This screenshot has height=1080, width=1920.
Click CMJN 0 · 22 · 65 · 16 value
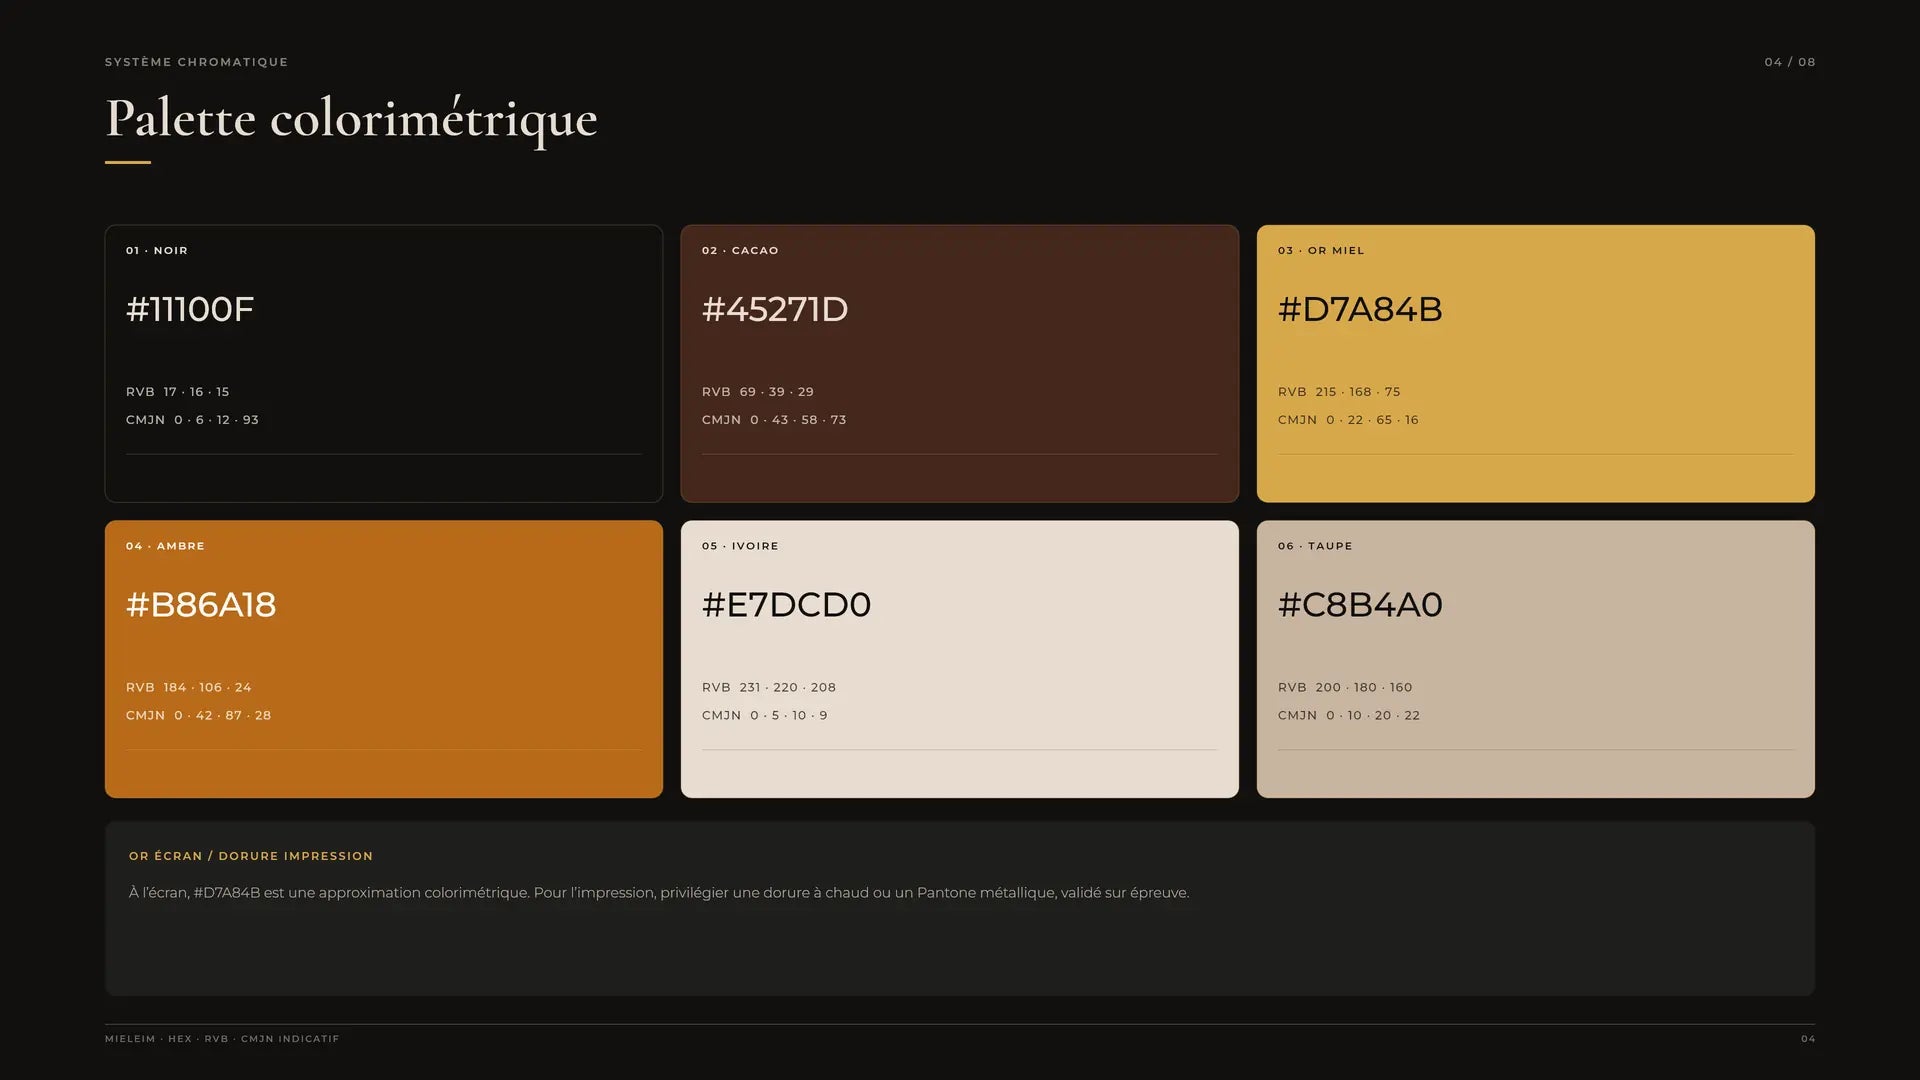pos(1348,420)
